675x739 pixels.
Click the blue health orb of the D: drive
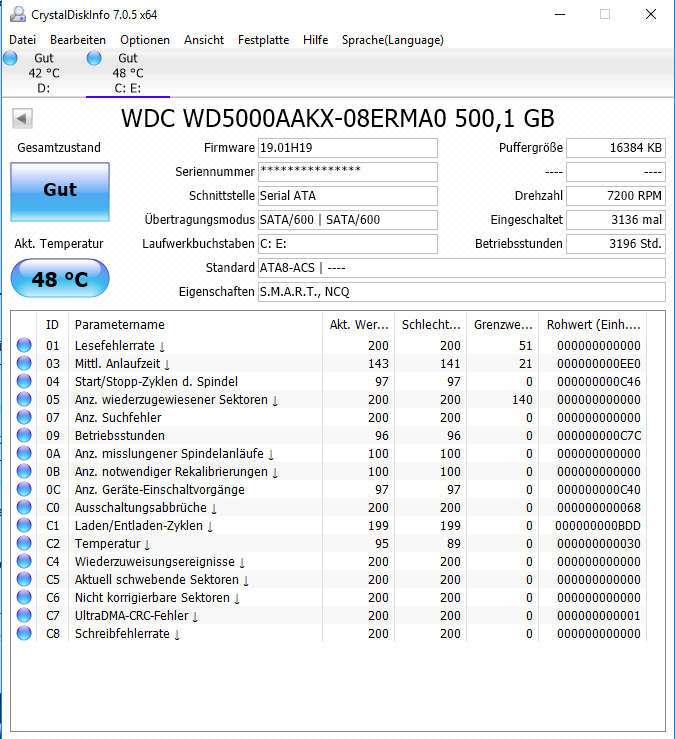tap(10, 58)
